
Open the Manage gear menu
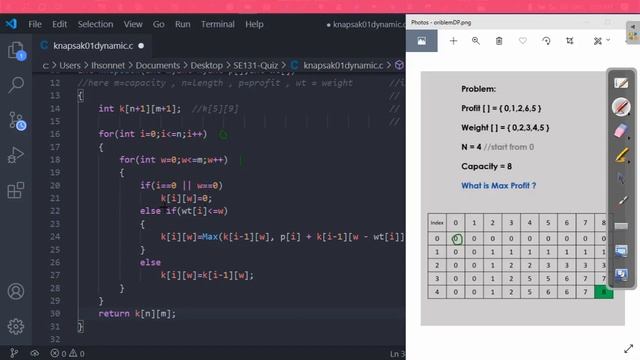click(16, 326)
